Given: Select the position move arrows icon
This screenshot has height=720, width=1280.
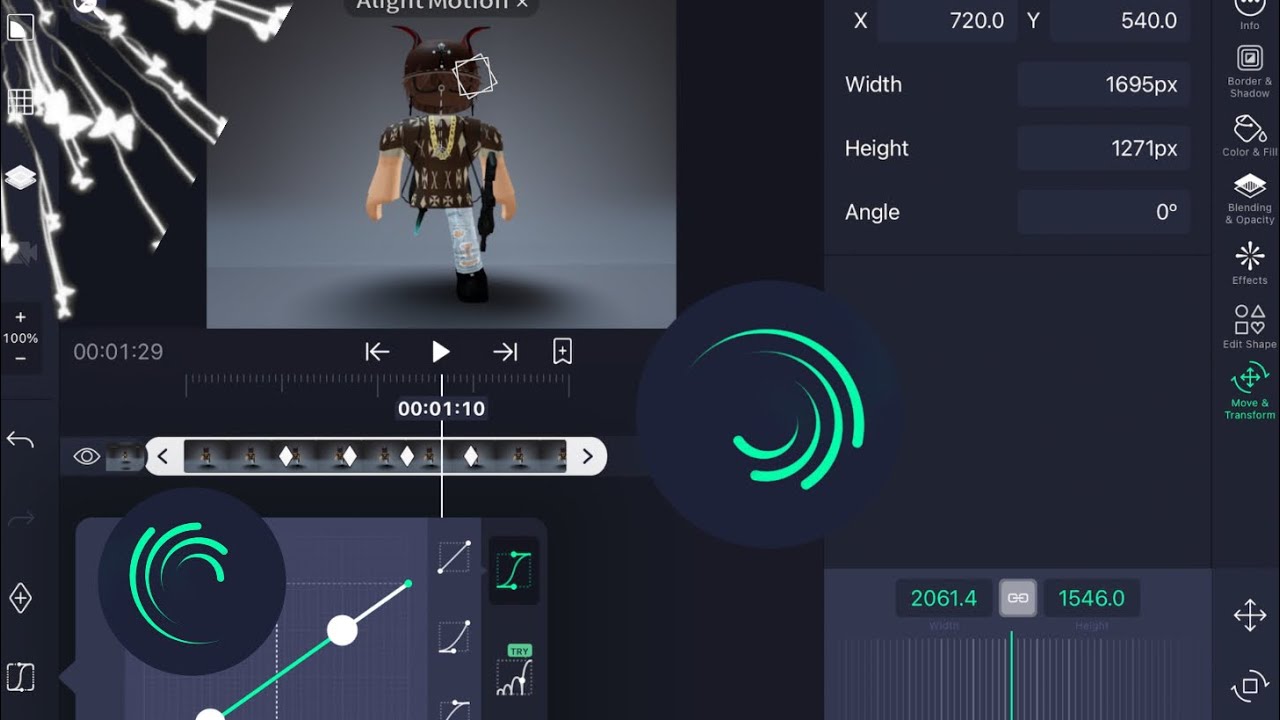Looking at the screenshot, I should (x=1250, y=616).
